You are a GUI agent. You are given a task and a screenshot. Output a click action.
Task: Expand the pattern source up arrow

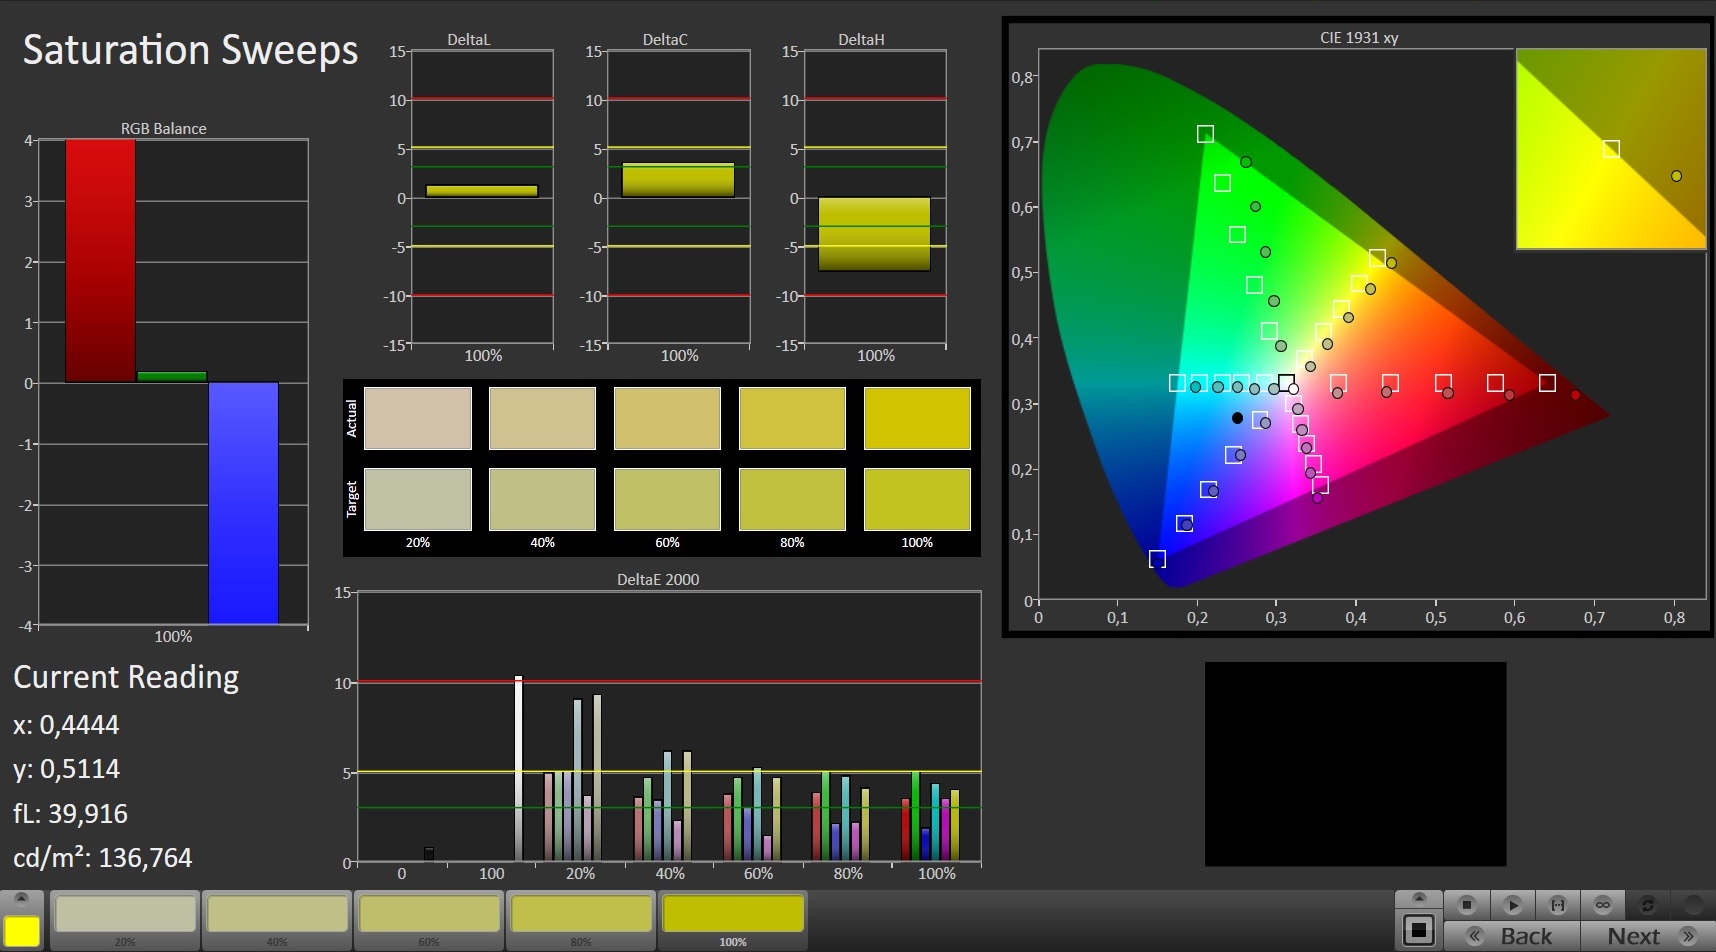click(1418, 899)
